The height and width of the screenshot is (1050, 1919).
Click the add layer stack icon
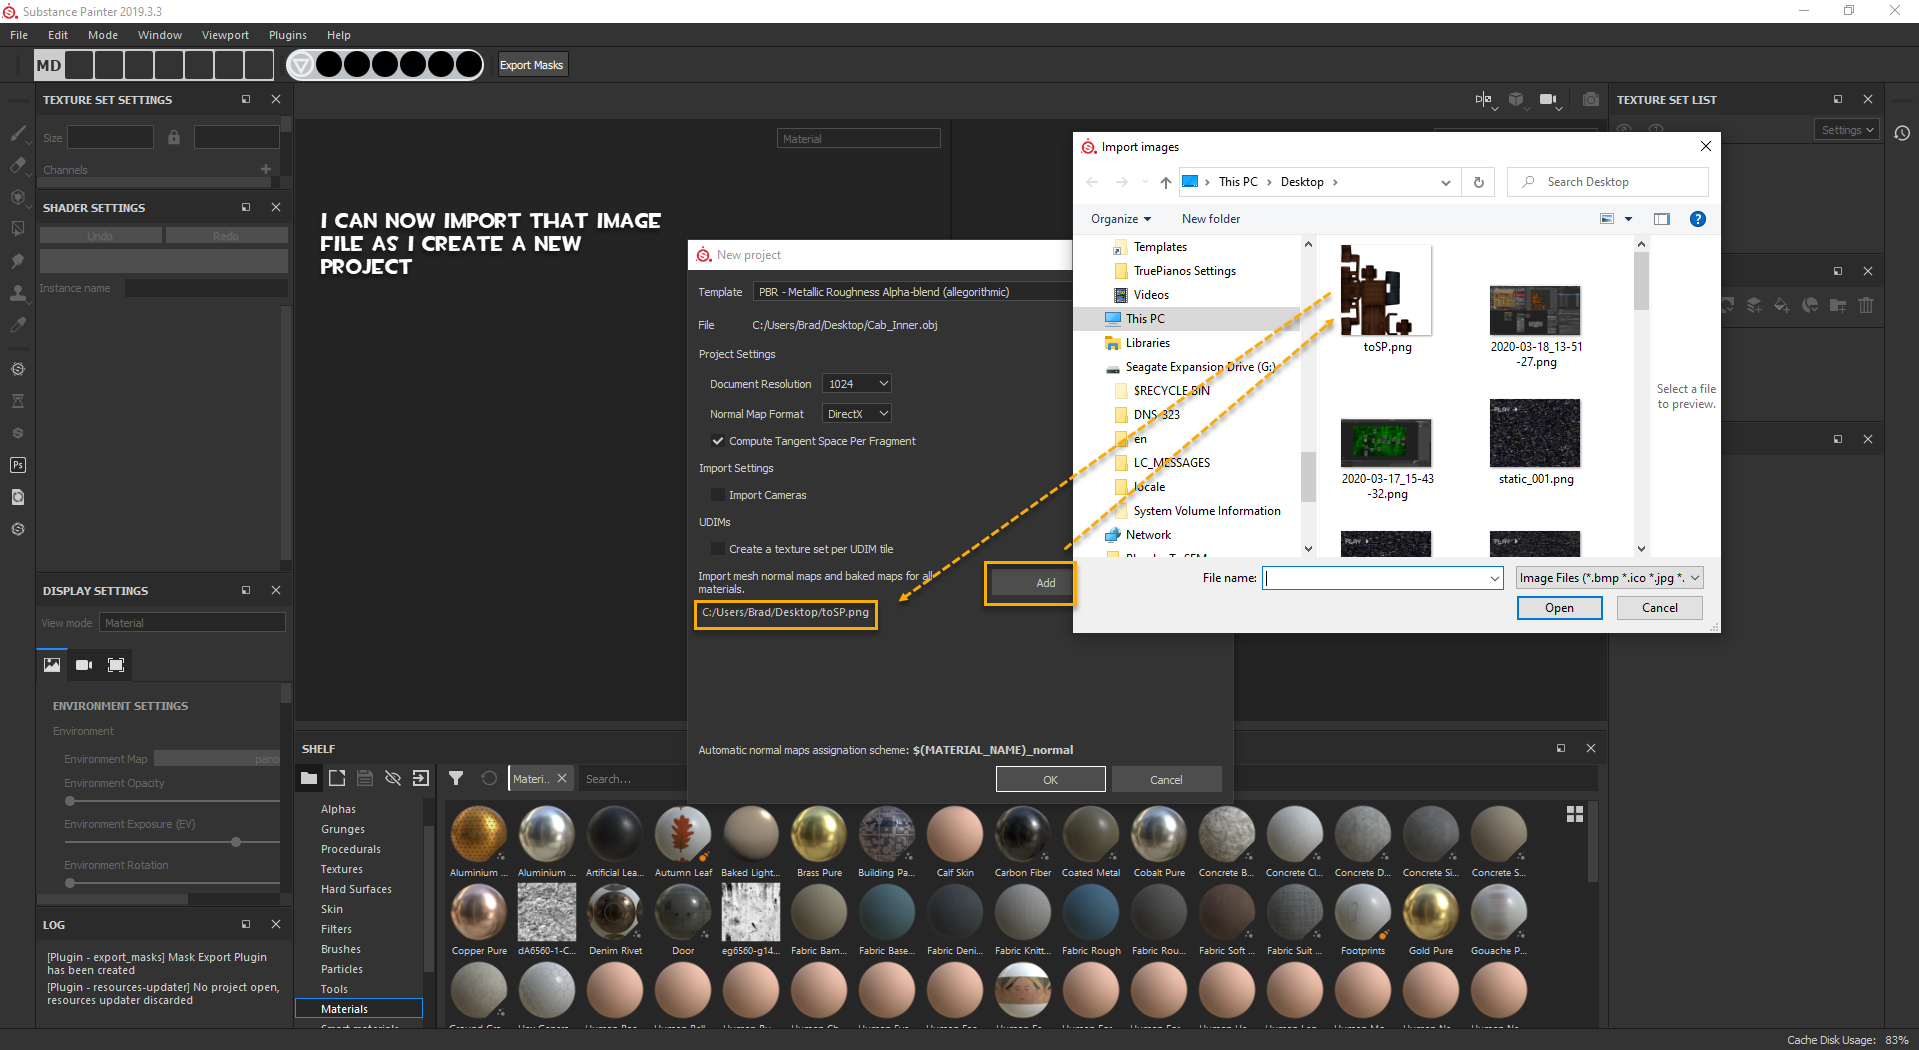tap(1754, 305)
